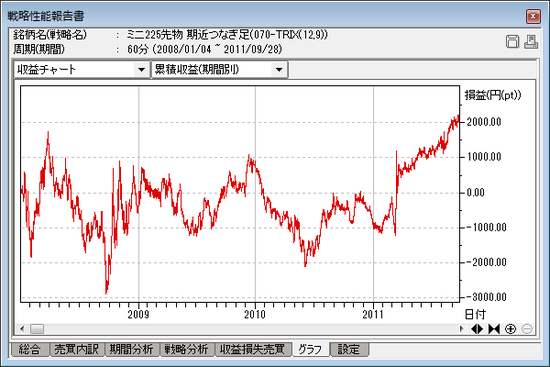Click the 2010 axis label

click(x=255, y=314)
